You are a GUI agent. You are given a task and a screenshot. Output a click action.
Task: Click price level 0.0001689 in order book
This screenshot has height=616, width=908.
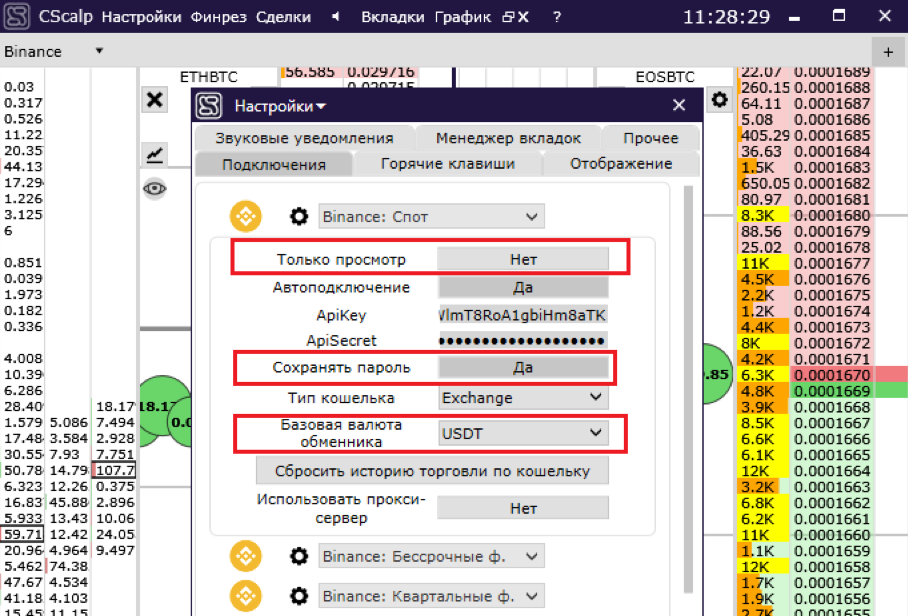[832, 72]
